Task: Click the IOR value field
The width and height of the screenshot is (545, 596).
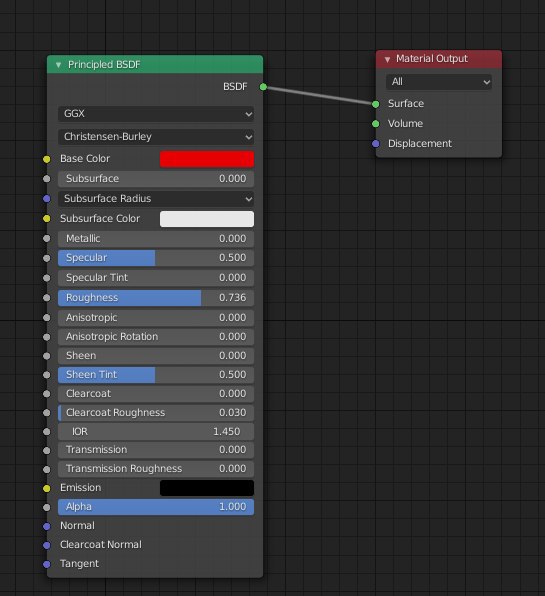Action: click(156, 432)
